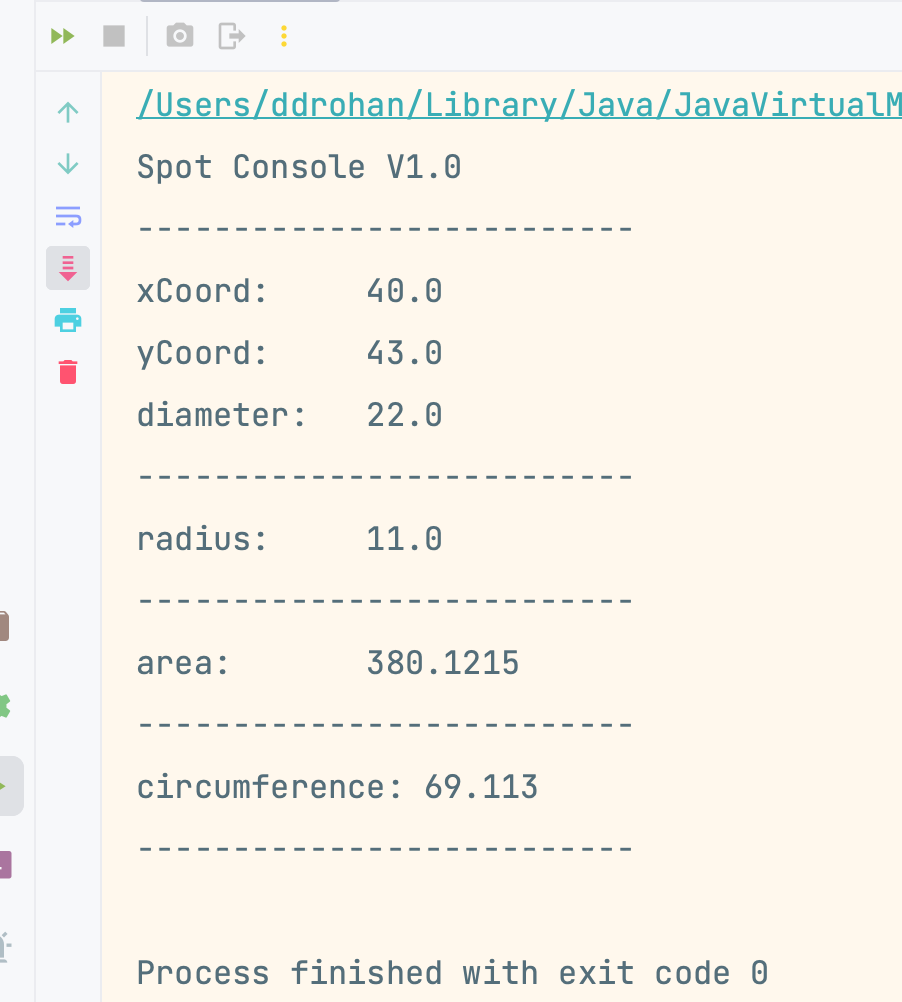Open the purple Terminal tool window
This screenshot has height=1002, width=902.
point(5,864)
